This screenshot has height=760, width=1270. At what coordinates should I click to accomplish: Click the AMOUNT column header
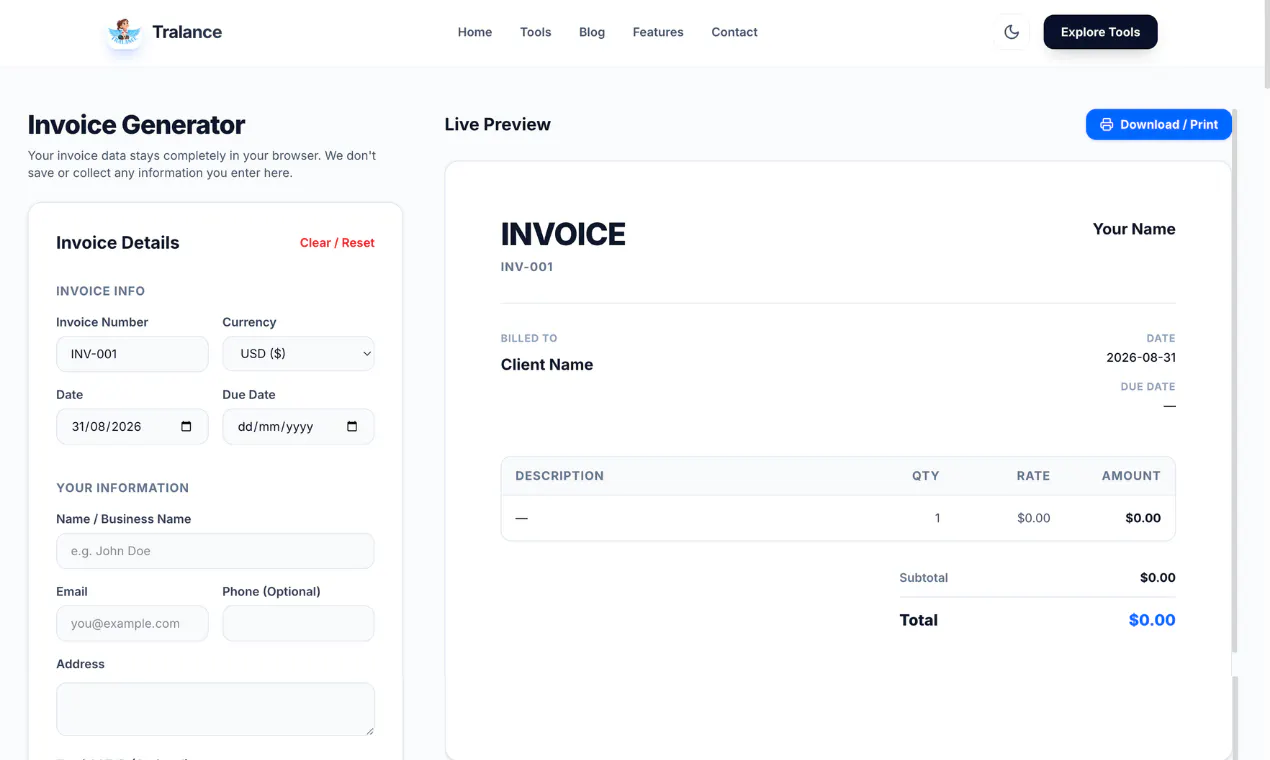tap(1131, 476)
